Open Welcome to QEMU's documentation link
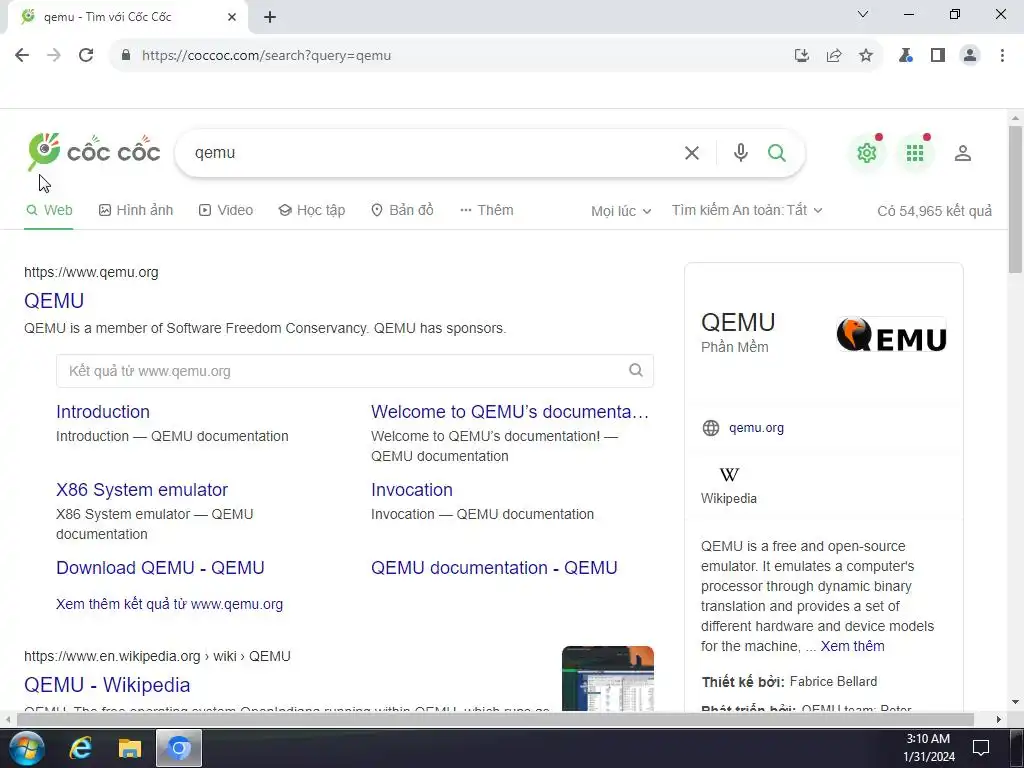Viewport: 1024px width, 768px height. 510,411
